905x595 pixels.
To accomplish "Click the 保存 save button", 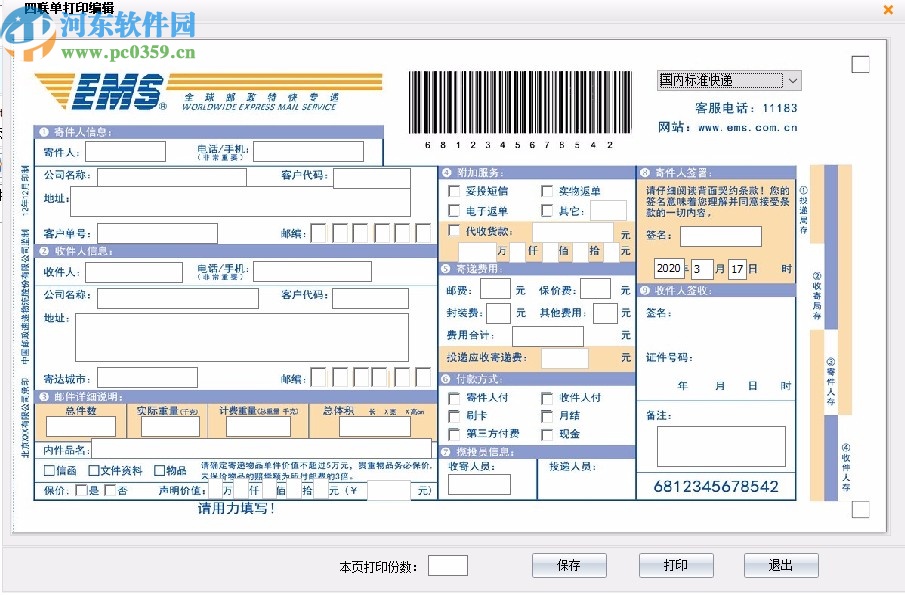I will [568, 565].
